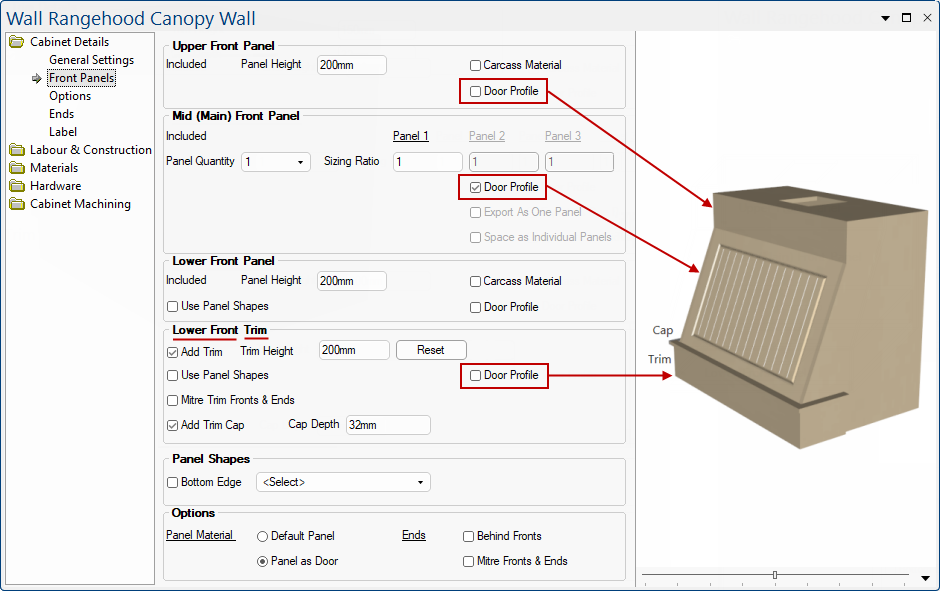
Task: Toggle the Add Trim Cap checkbox
Action: click(173, 425)
